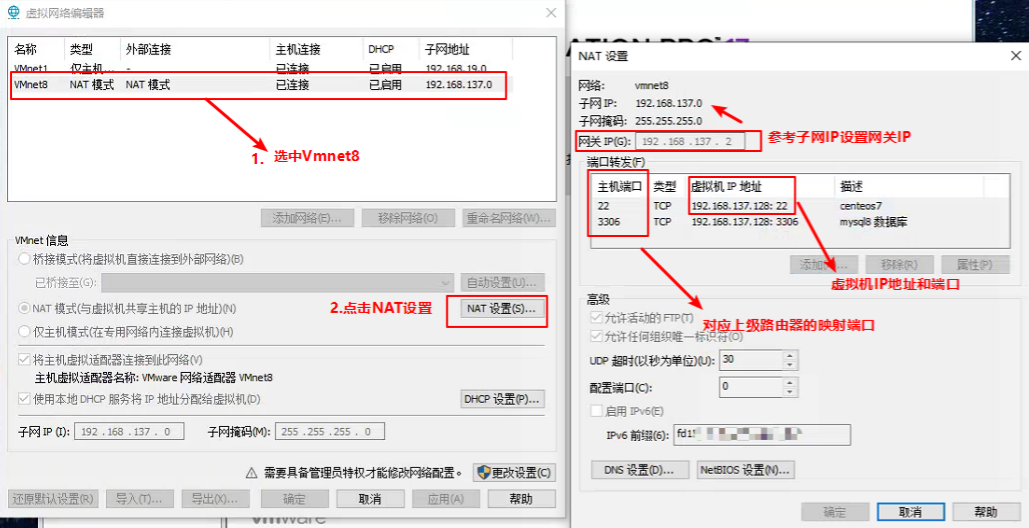Open NetBIOS 设置(N) button
The image size is (1029, 528).
point(746,470)
